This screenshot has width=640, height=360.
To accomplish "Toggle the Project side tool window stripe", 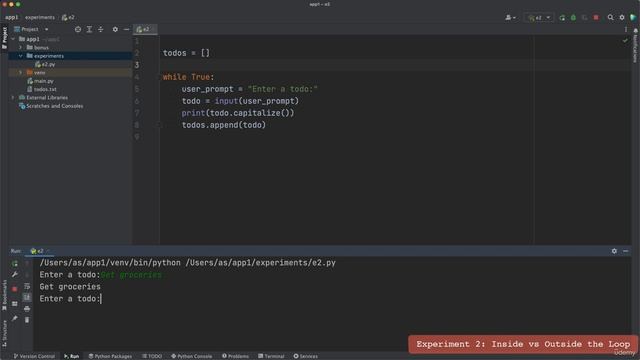I will click(x=4, y=38).
